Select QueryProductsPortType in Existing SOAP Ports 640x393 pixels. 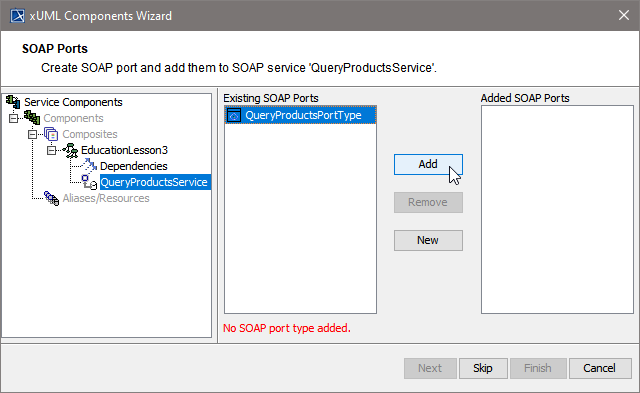pyautogui.click(x=300, y=115)
